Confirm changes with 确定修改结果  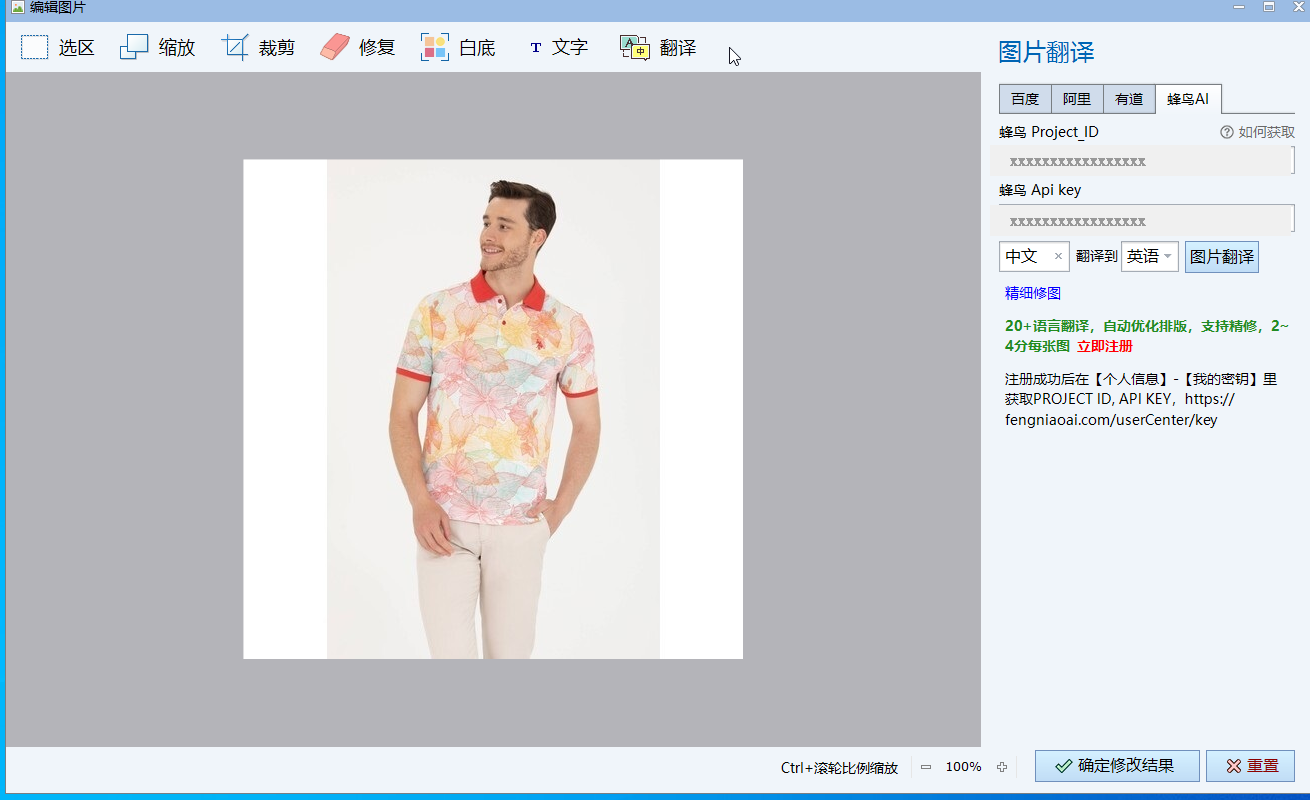[1116, 765]
